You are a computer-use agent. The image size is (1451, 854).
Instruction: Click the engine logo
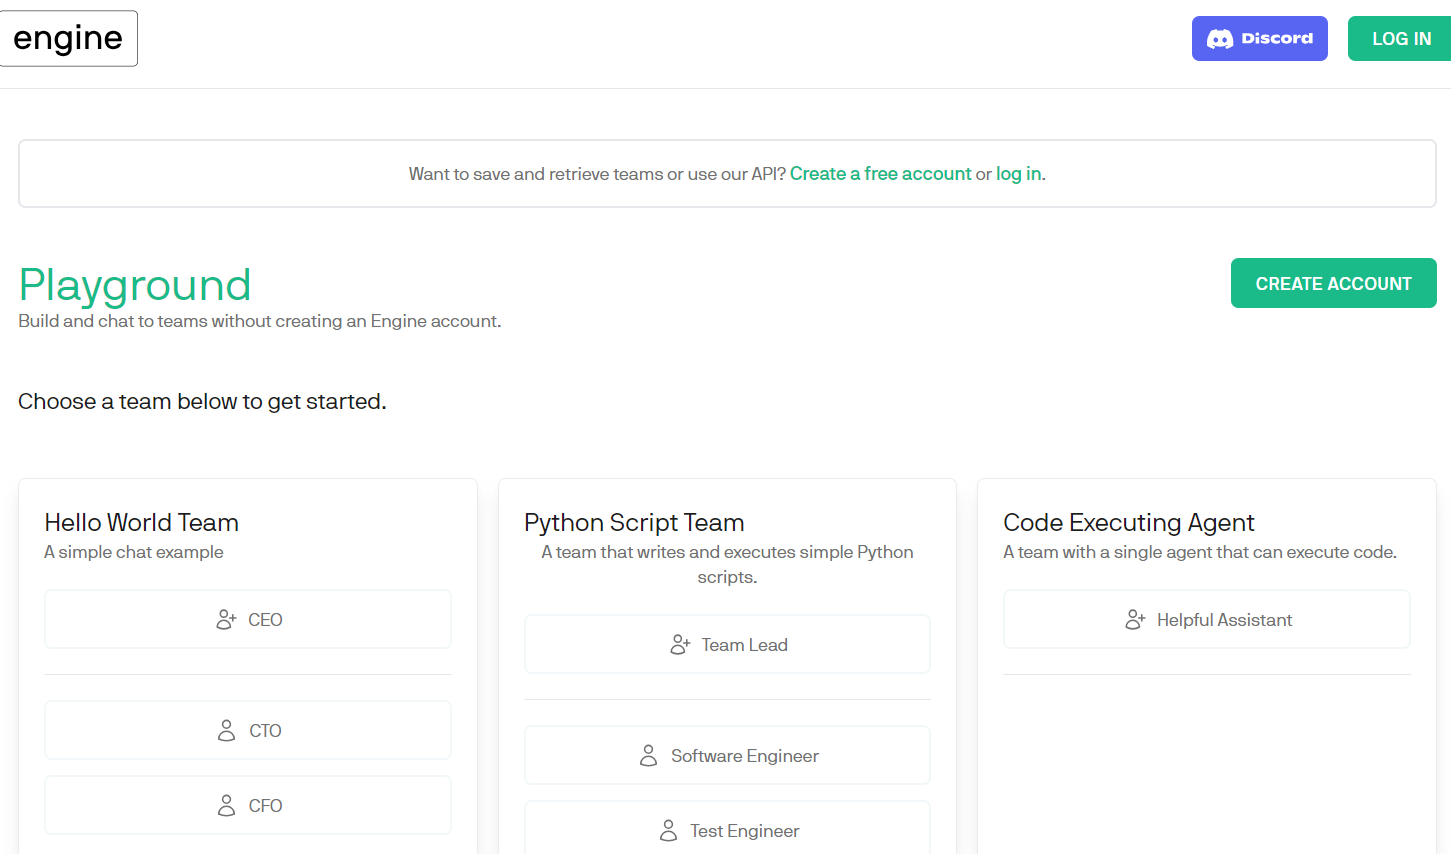tap(68, 39)
